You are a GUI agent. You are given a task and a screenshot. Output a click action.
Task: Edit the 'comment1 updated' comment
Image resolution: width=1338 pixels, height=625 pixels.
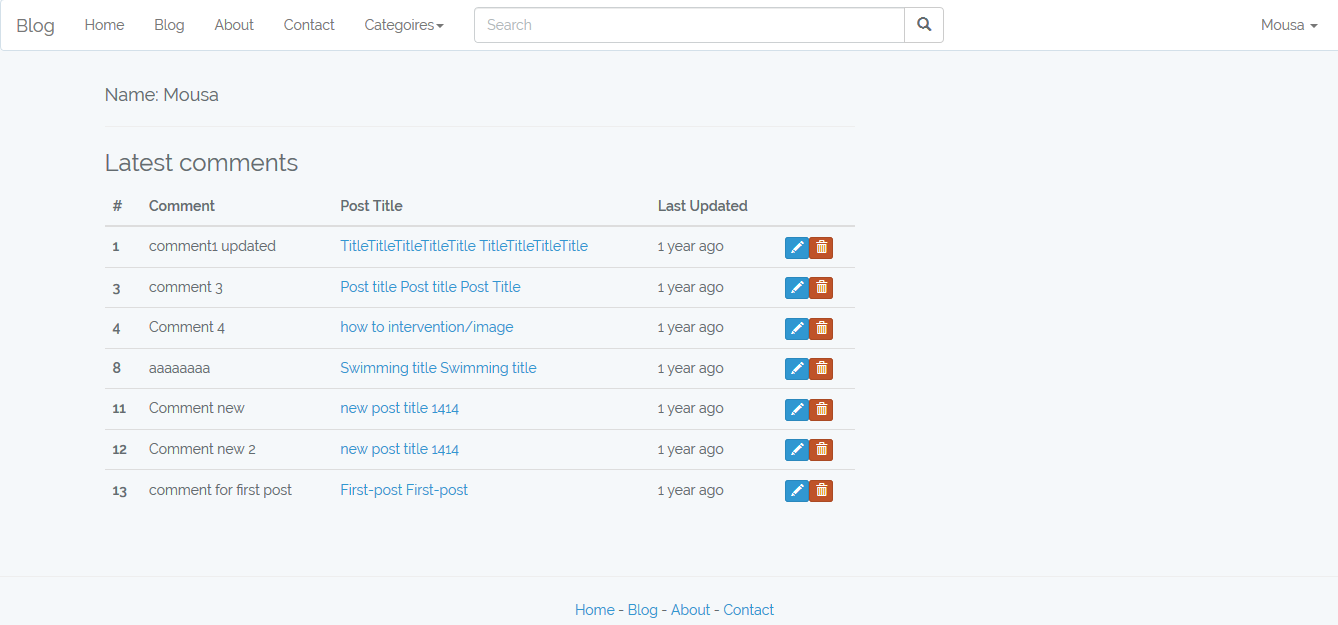(x=796, y=248)
